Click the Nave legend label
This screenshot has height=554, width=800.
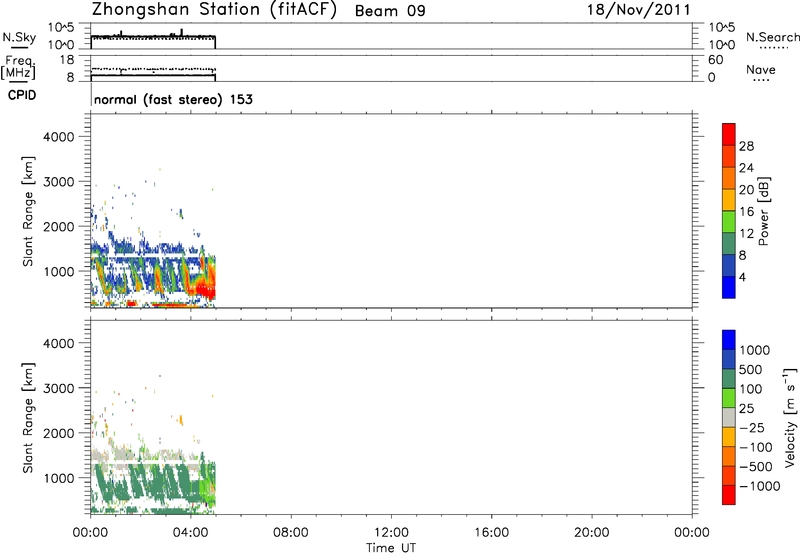761,70
